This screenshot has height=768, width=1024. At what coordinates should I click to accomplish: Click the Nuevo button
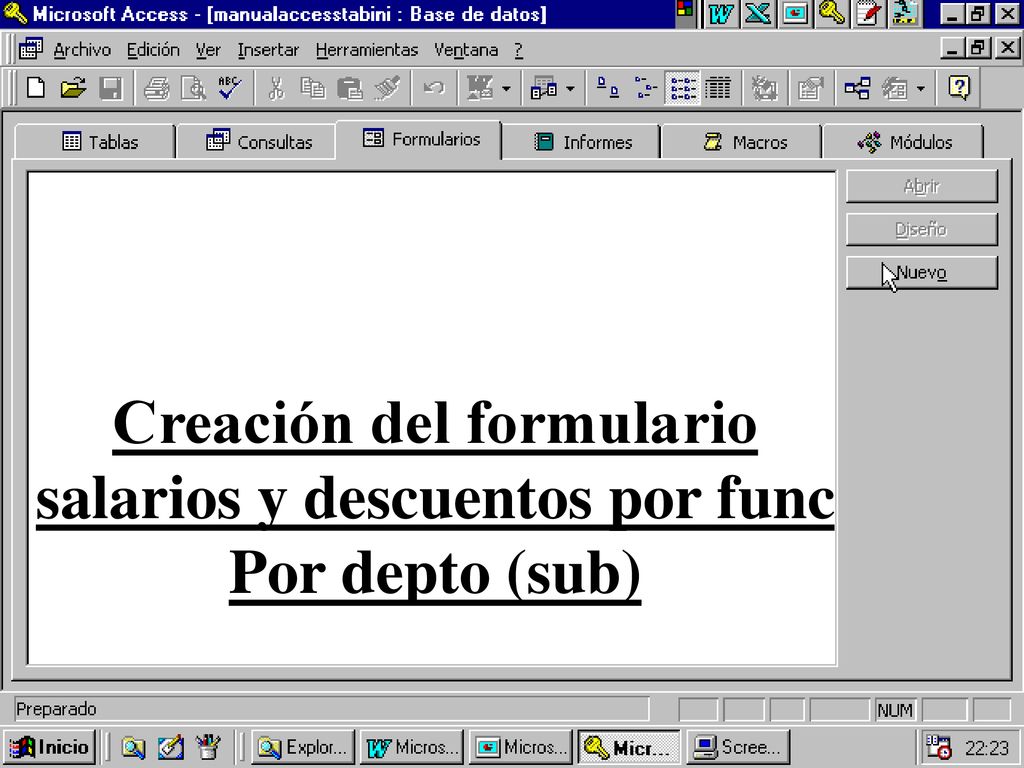coord(921,272)
